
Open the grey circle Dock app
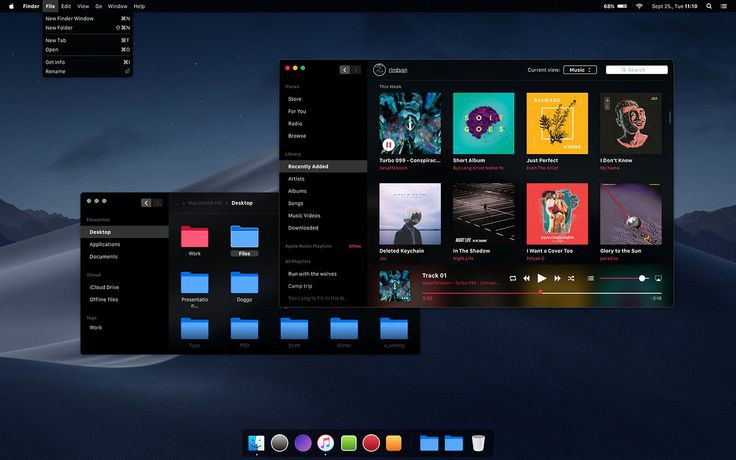point(279,443)
